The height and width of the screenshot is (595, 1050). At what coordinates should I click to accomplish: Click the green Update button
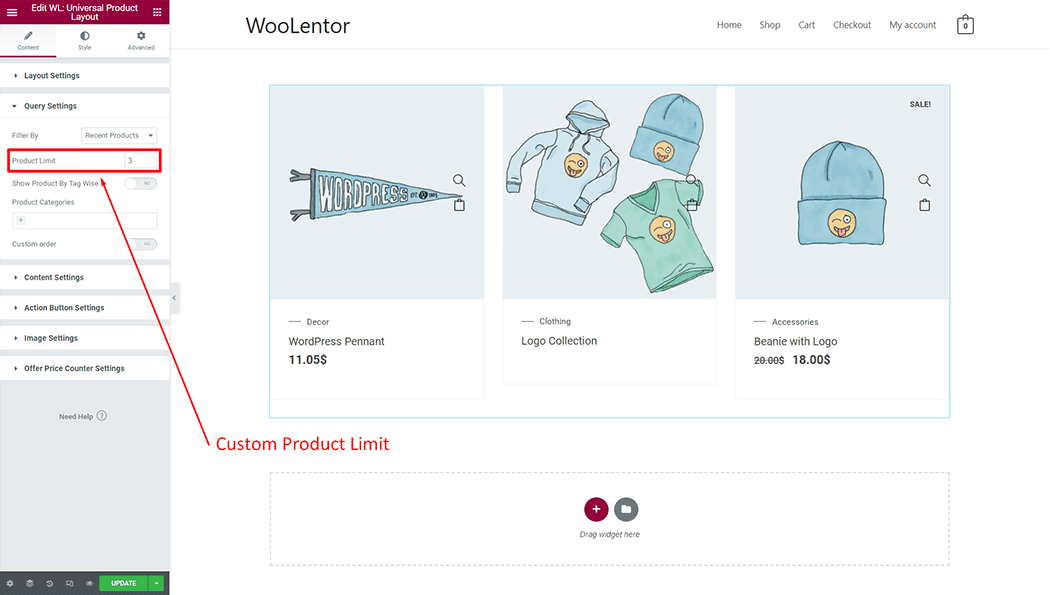[123, 583]
